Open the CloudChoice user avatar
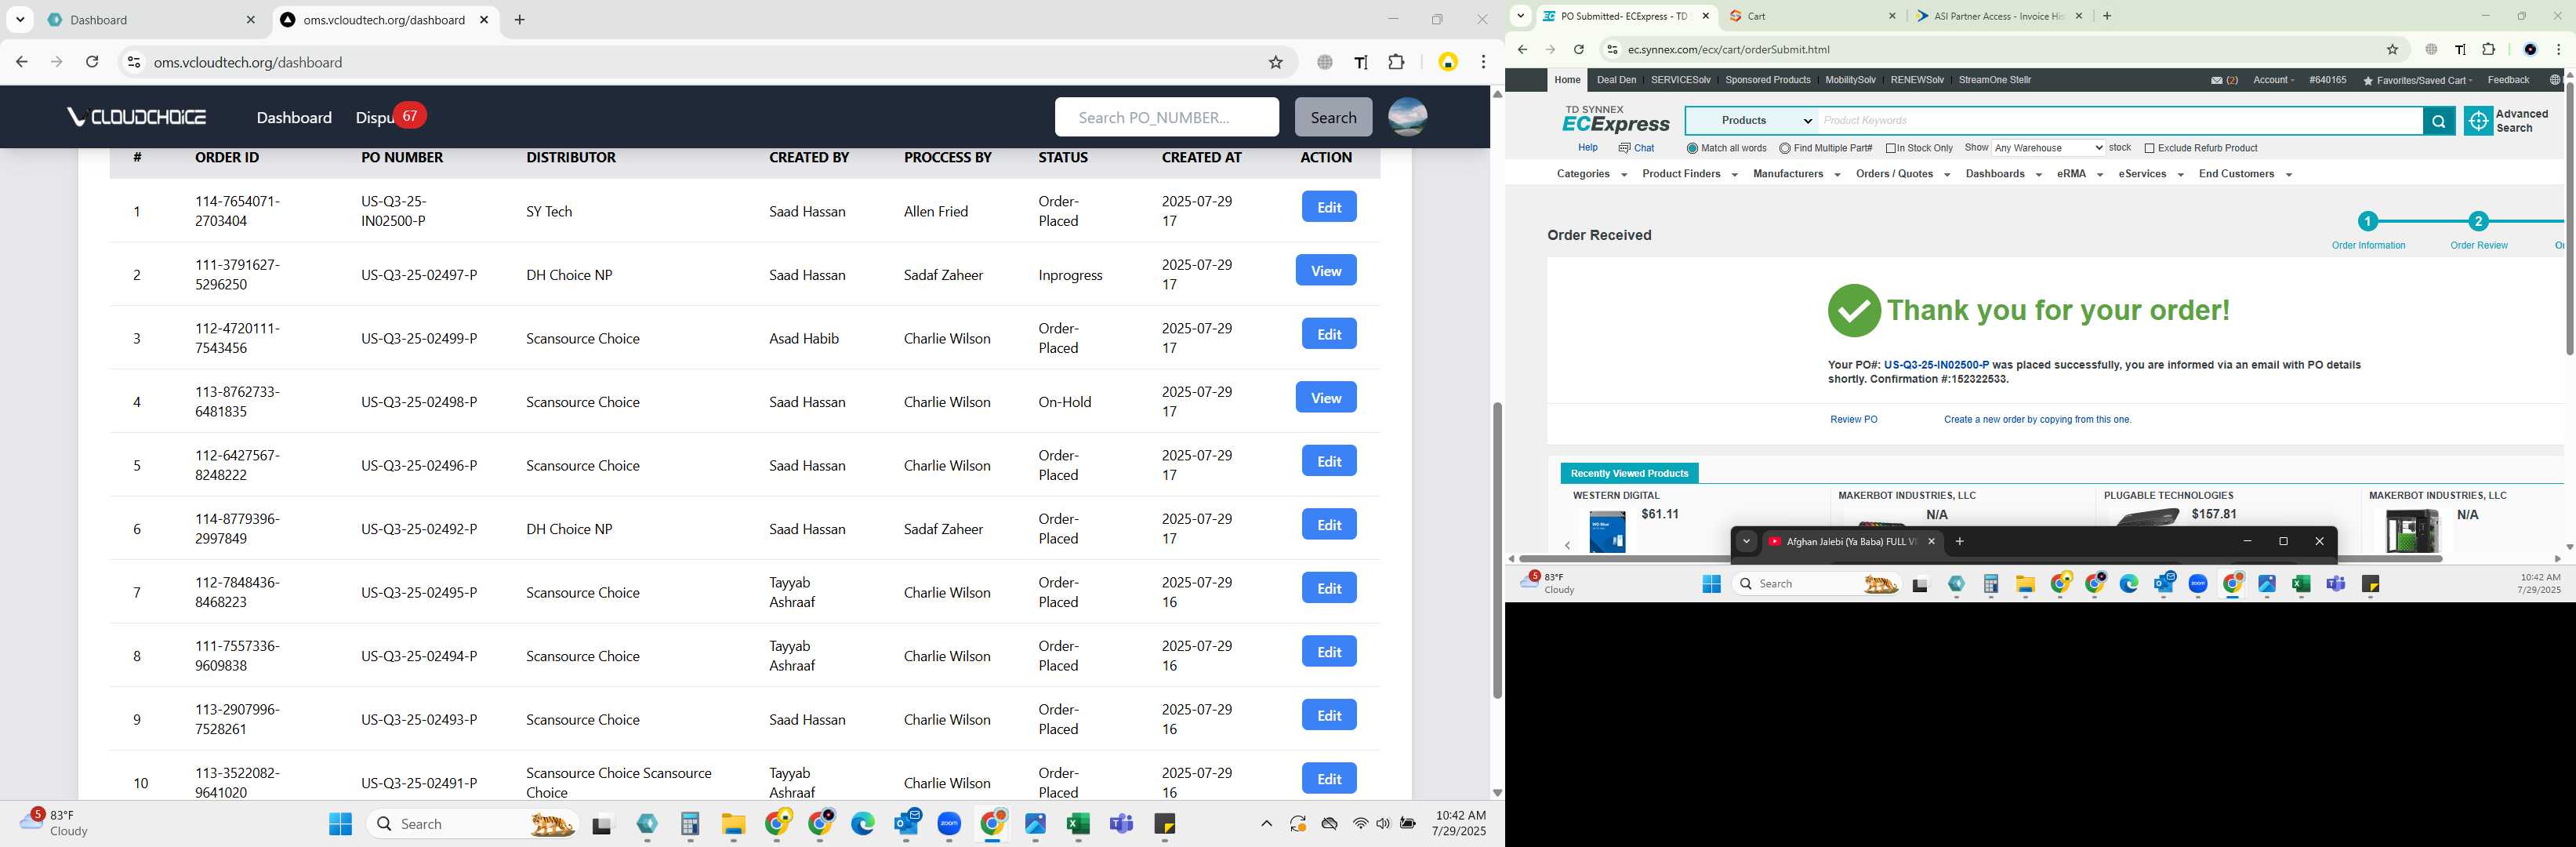 pos(1407,117)
